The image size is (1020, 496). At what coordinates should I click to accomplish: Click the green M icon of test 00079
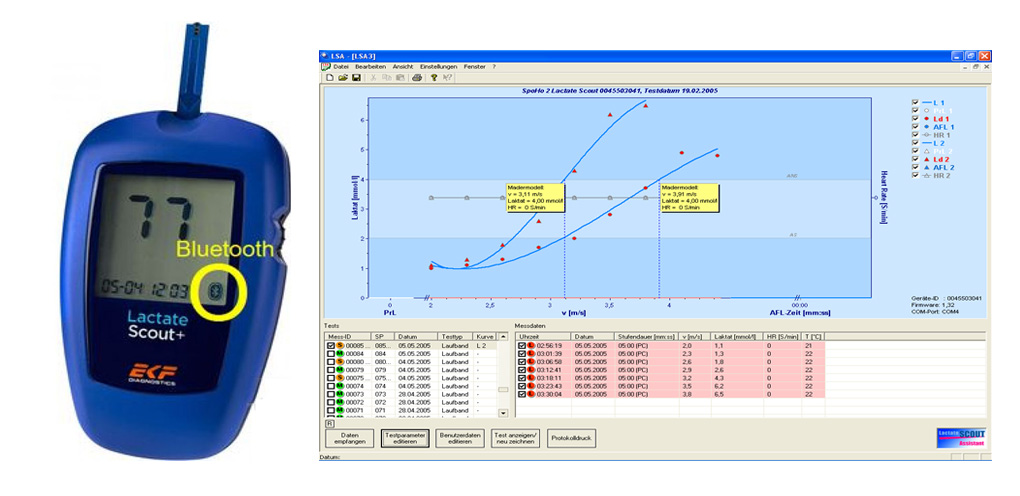pyautogui.click(x=340, y=370)
